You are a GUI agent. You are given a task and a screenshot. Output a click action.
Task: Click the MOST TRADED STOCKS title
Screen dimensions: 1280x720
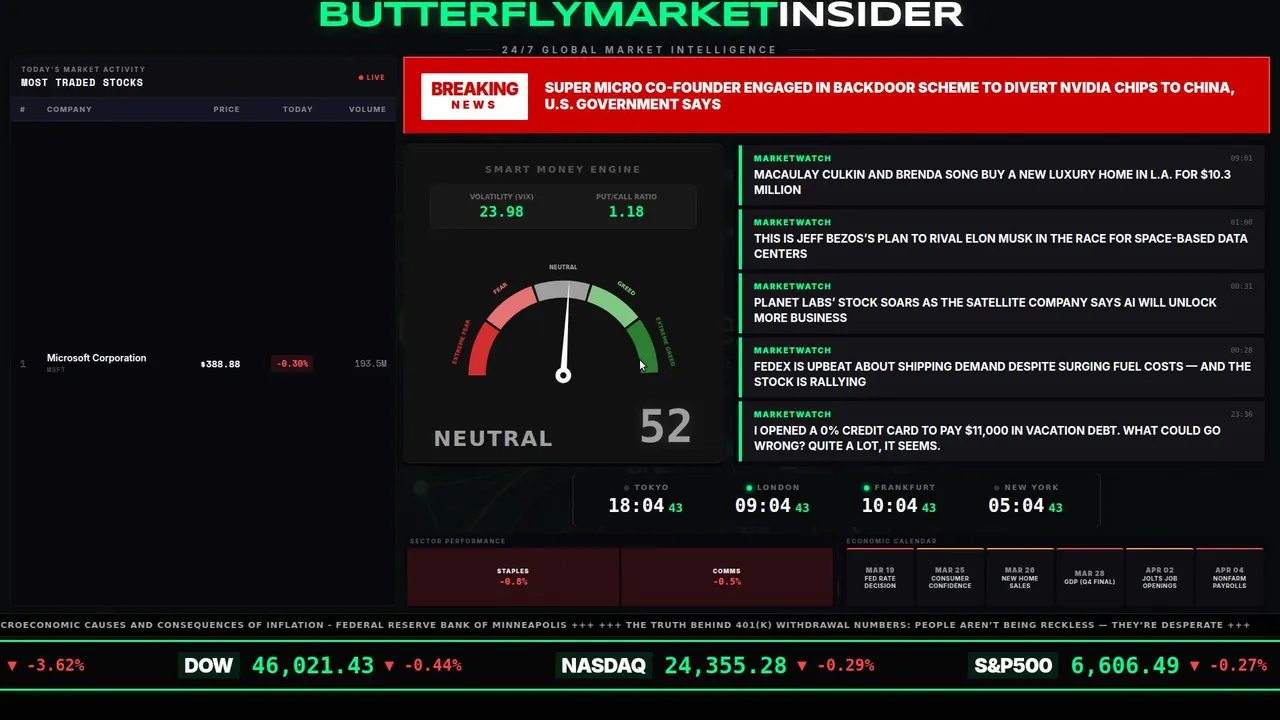click(x=82, y=83)
